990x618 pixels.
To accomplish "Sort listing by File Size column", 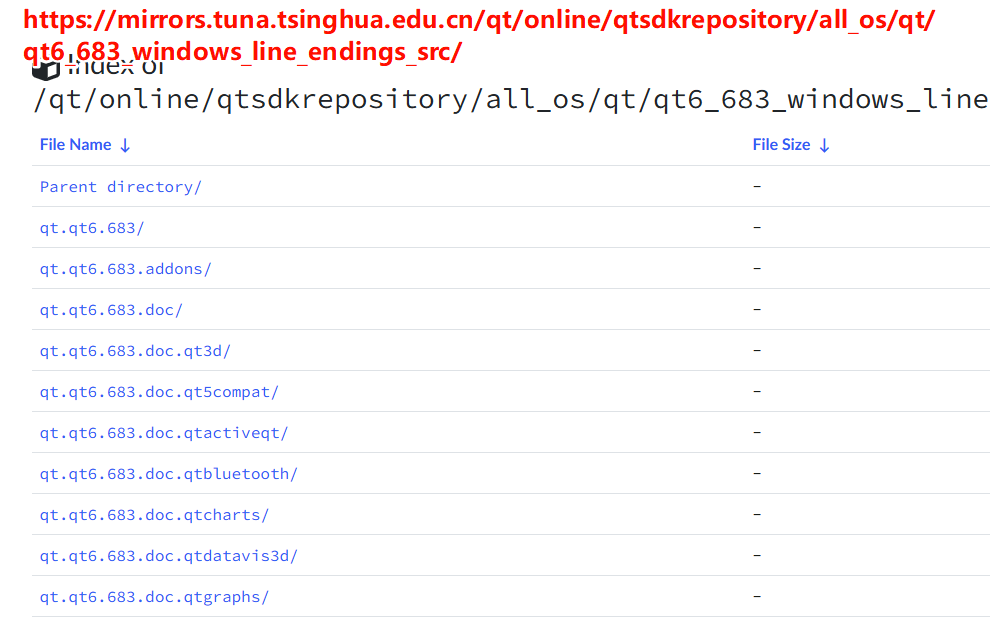I will click(x=781, y=145).
